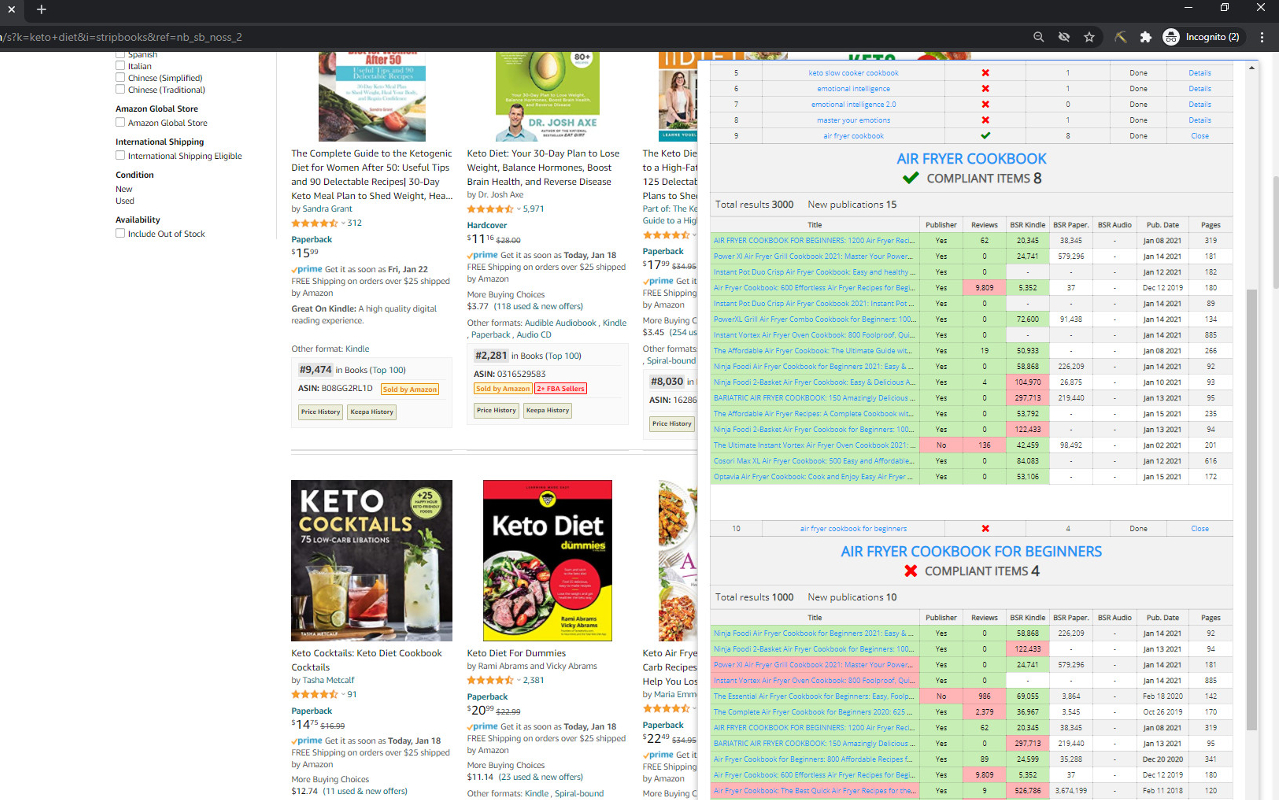Open the Keepa History button
Viewport: 1280px width, 800px height.
pos(371,411)
